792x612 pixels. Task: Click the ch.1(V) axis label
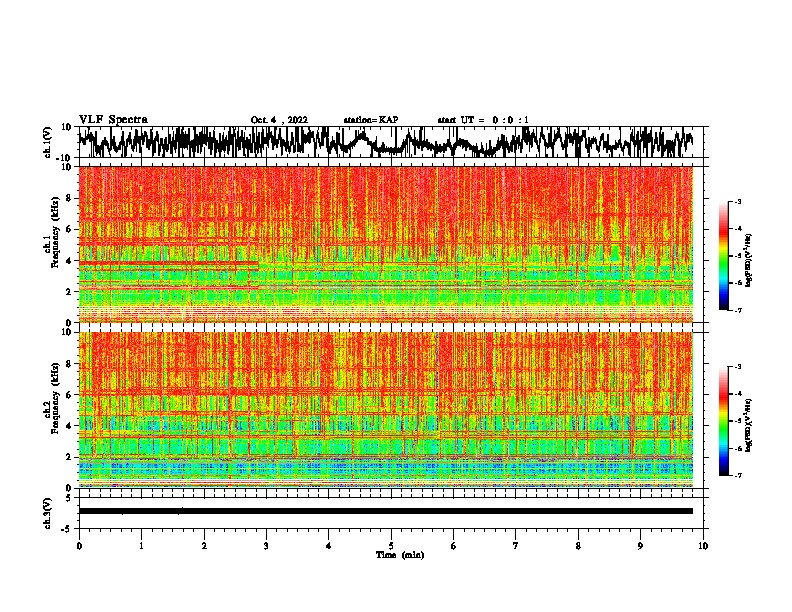coord(48,142)
